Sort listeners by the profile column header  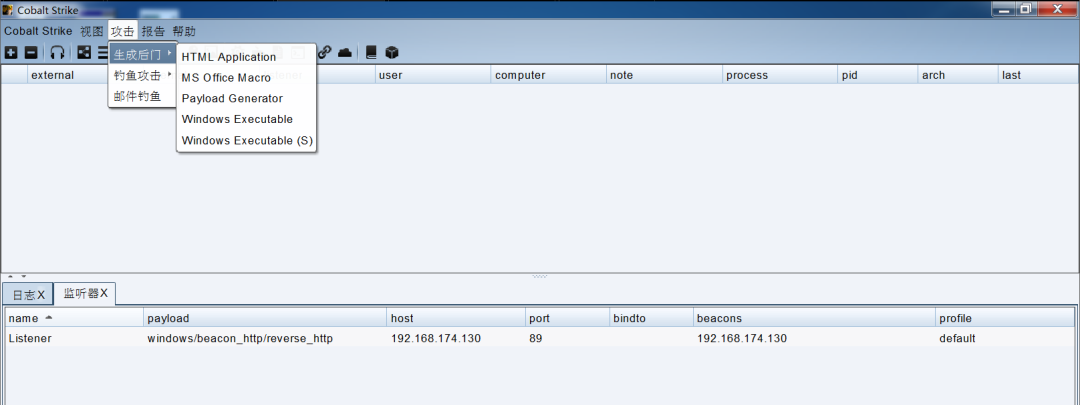(x=1004, y=318)
